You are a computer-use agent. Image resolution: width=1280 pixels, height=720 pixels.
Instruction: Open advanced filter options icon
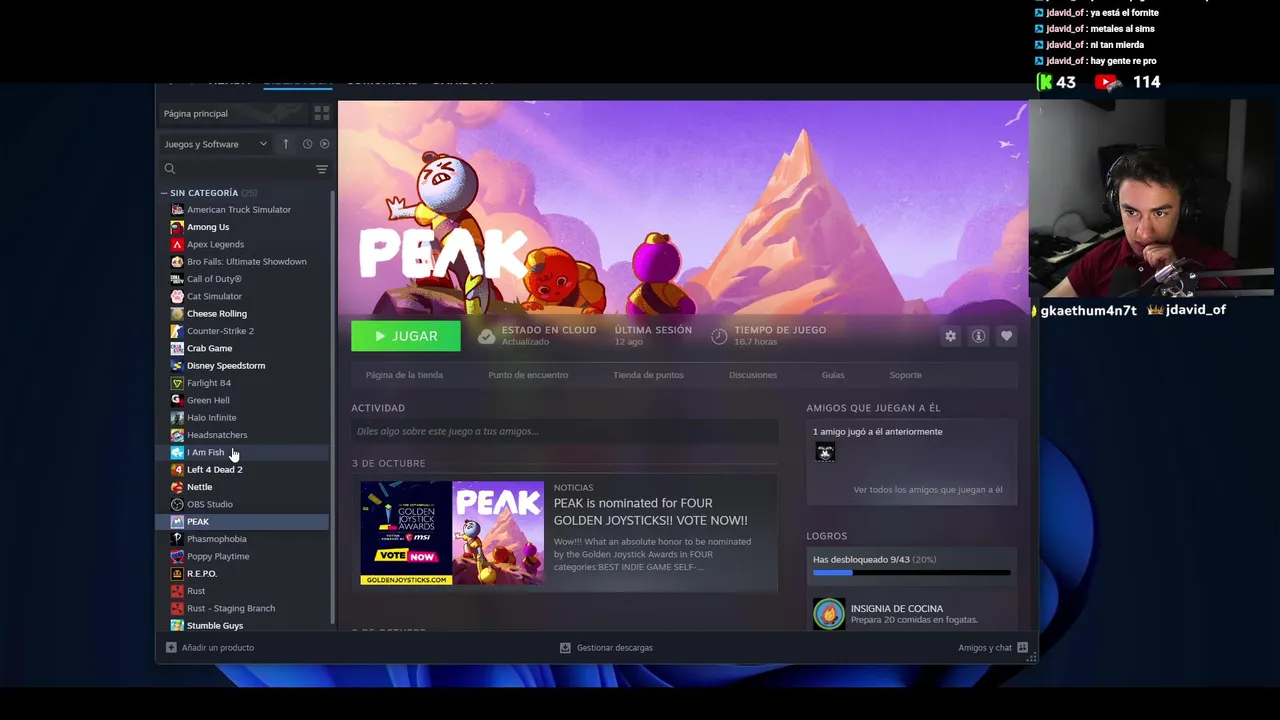click(x=321, y=169)
